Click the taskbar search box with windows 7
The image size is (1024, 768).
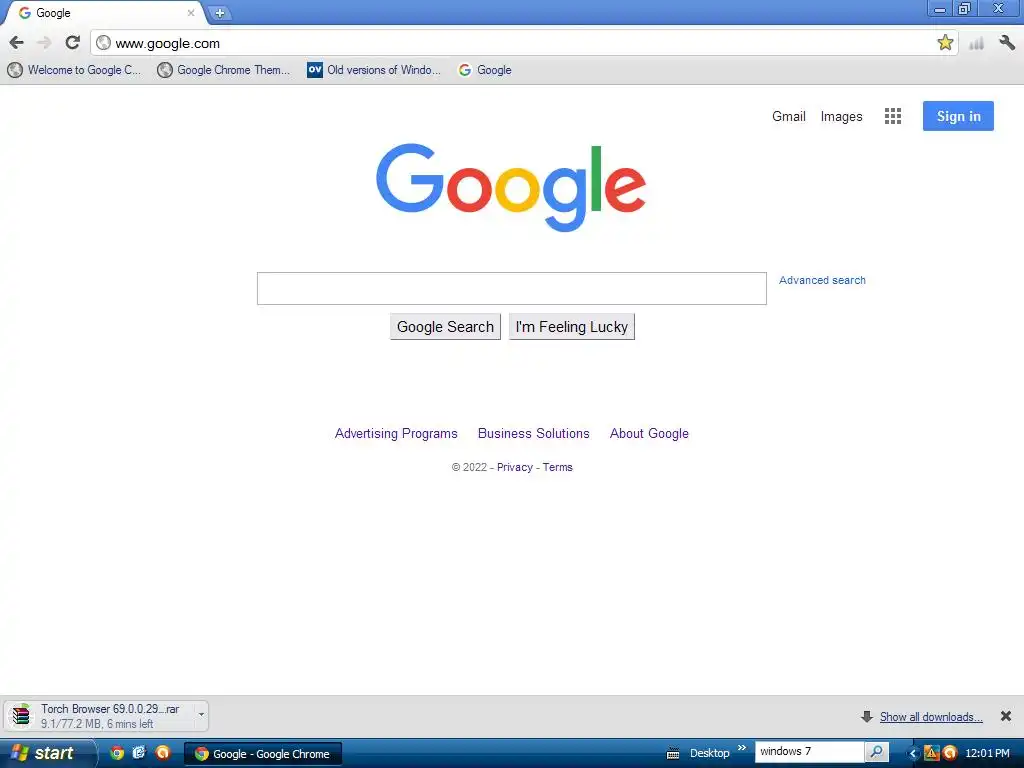pyautogui.click(x=809, y=752)
